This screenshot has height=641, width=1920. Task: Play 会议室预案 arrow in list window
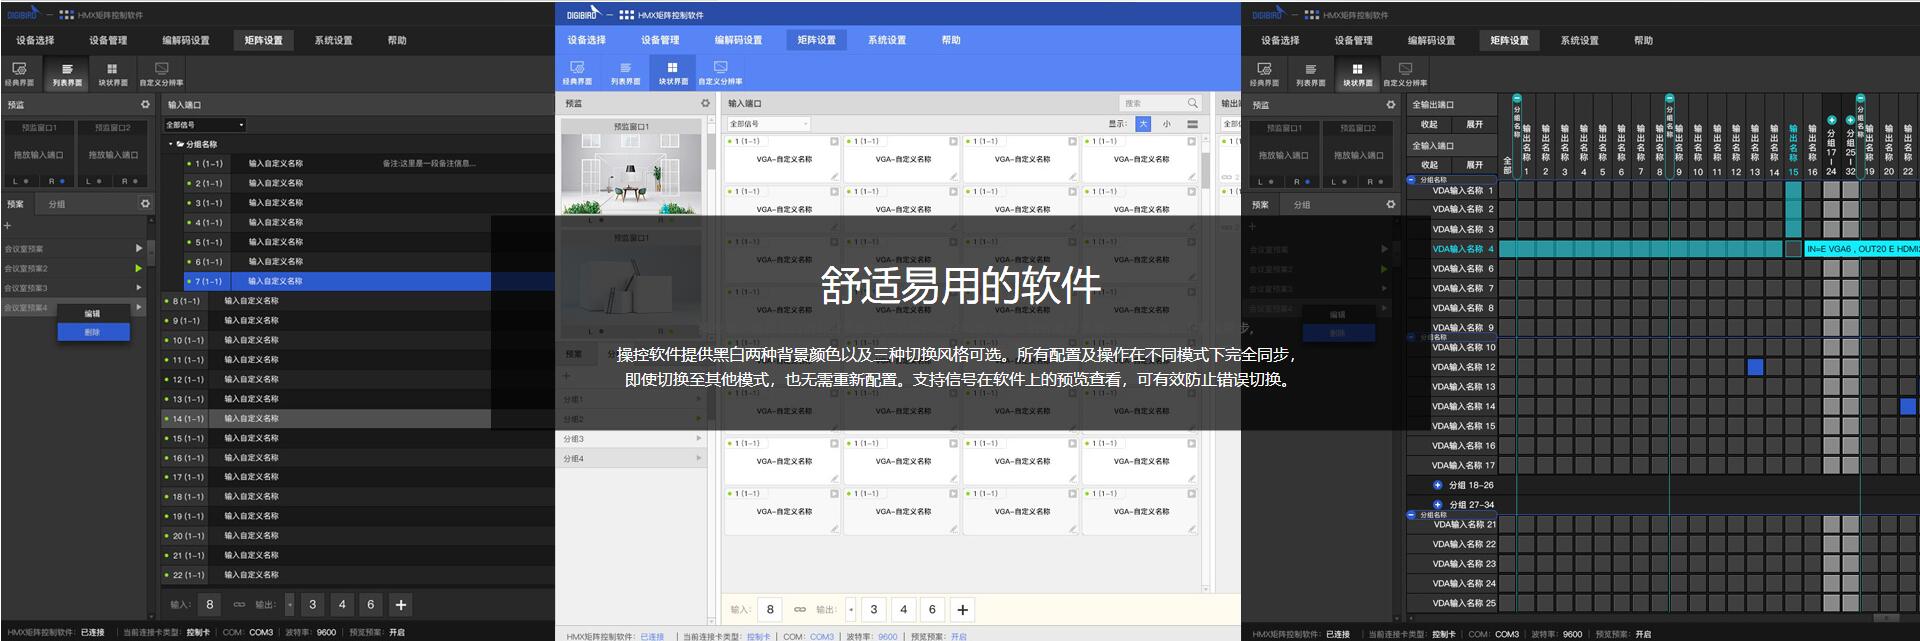(x=138, y=248)
